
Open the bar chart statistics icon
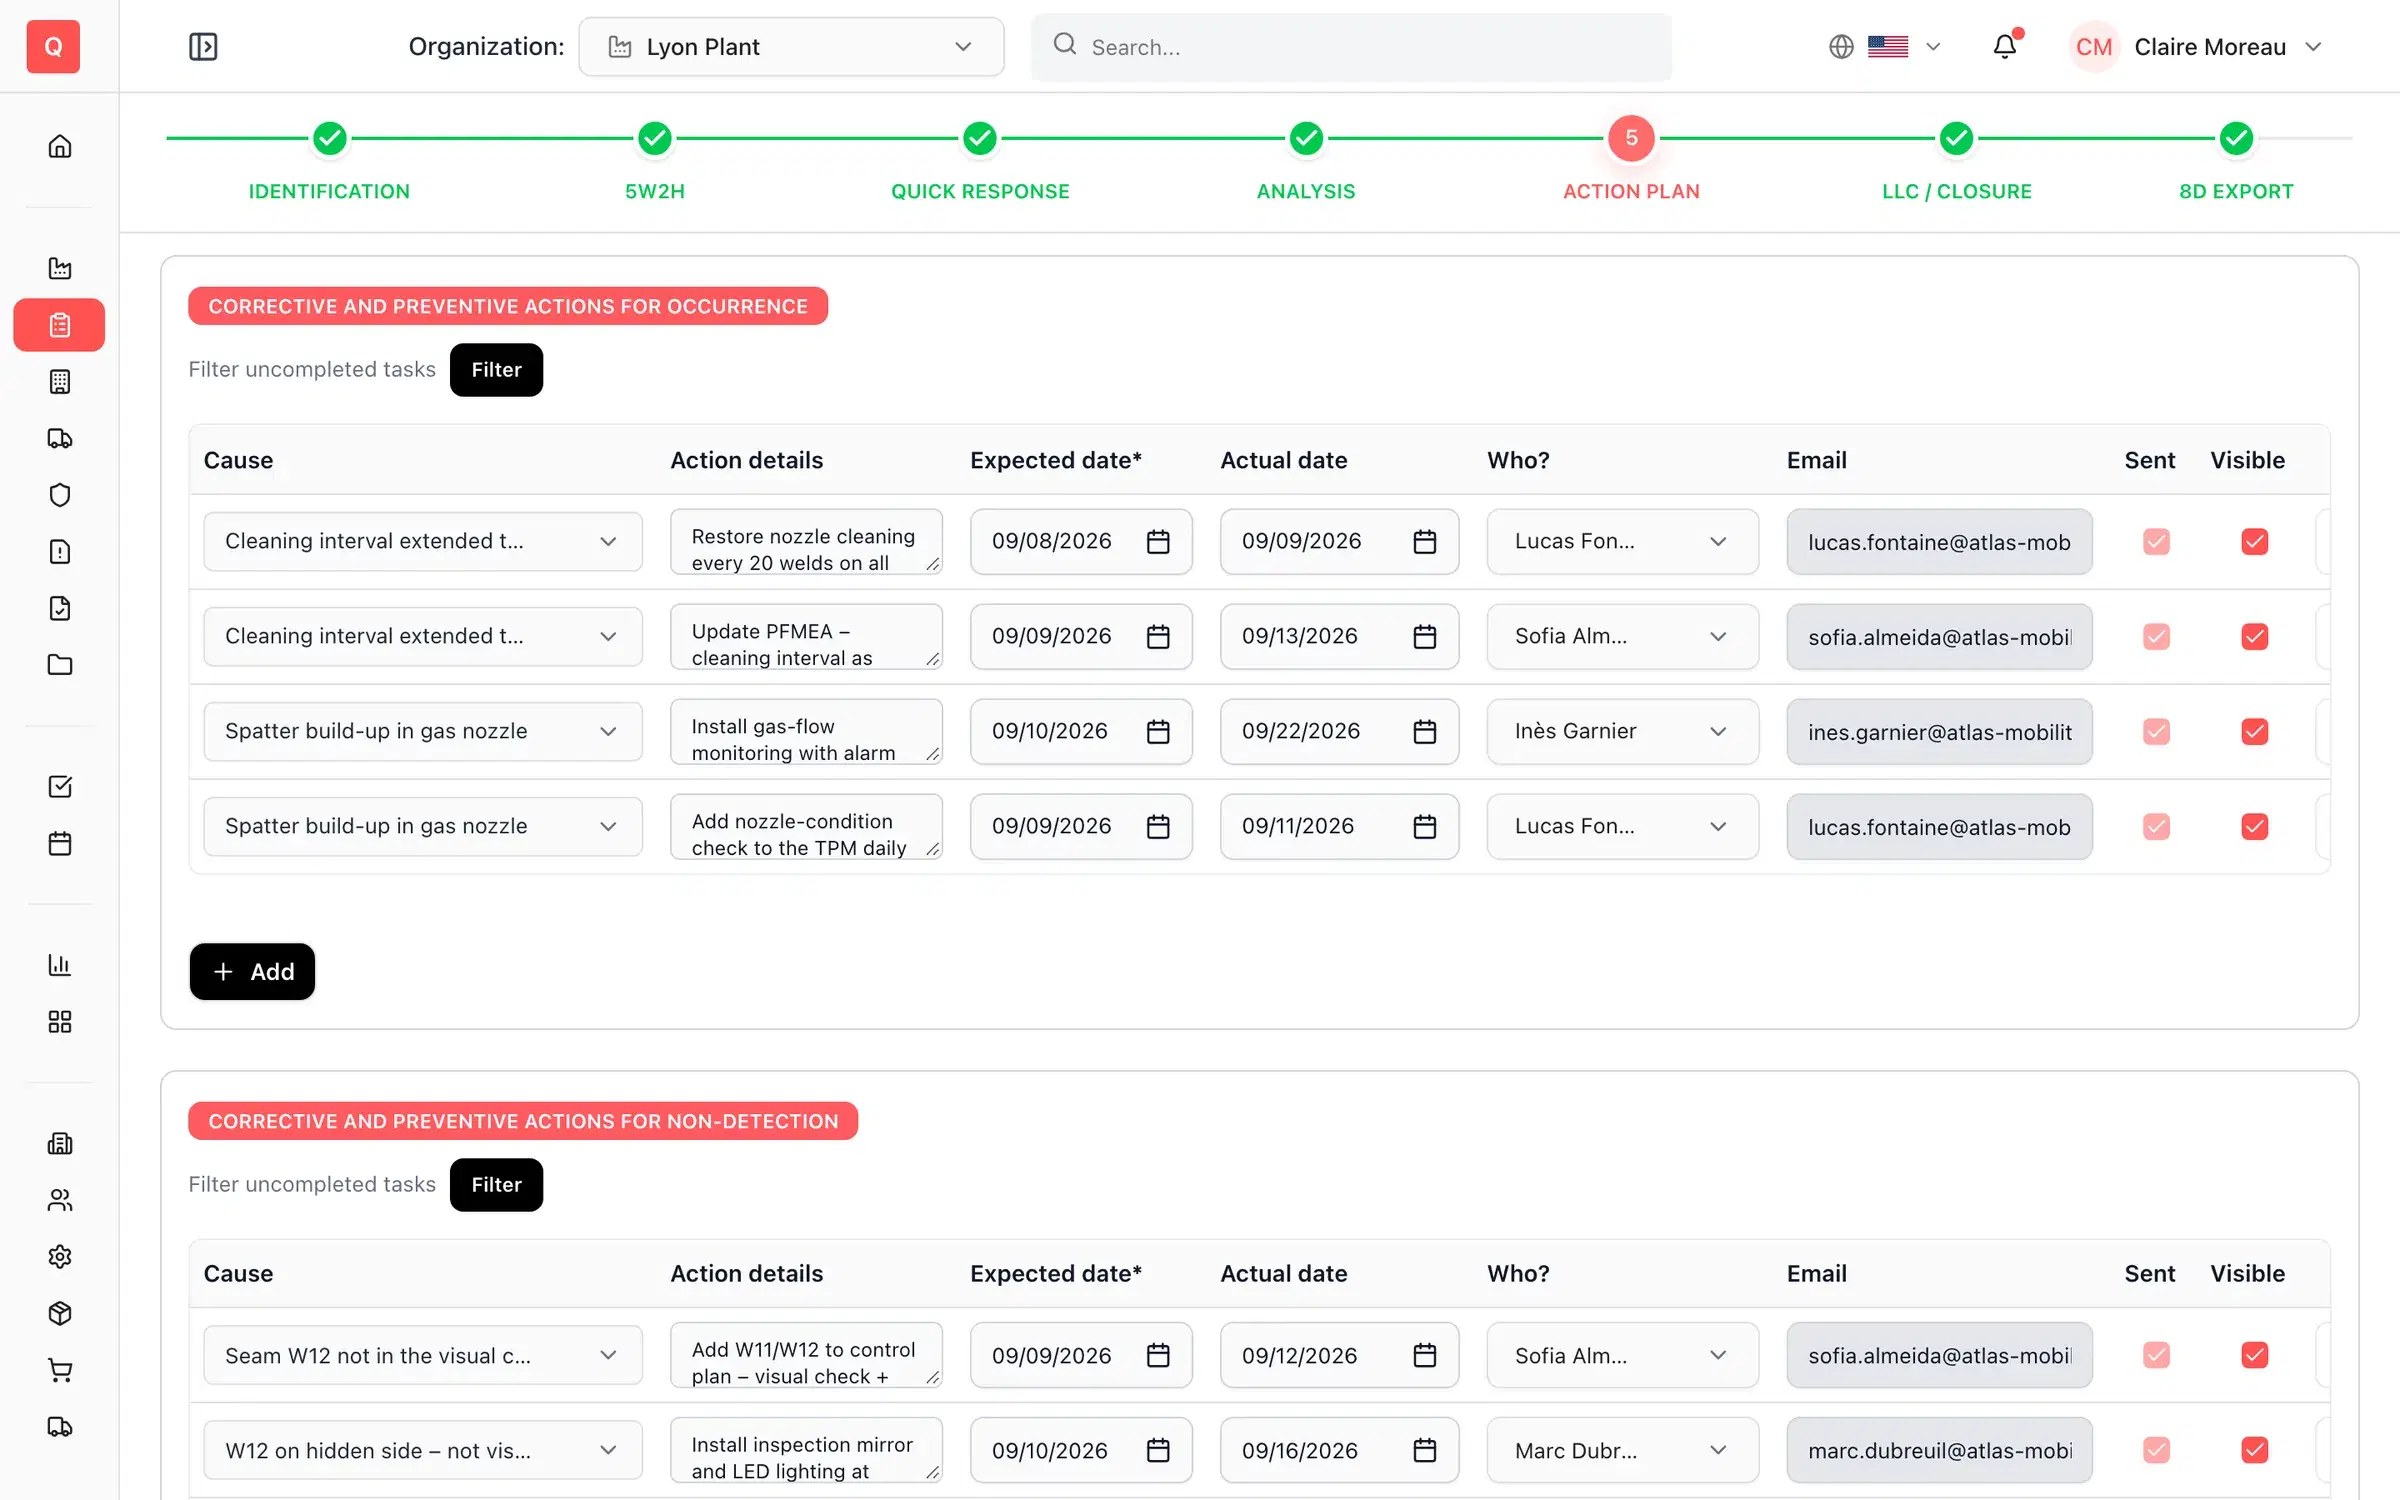coord(60,965)
